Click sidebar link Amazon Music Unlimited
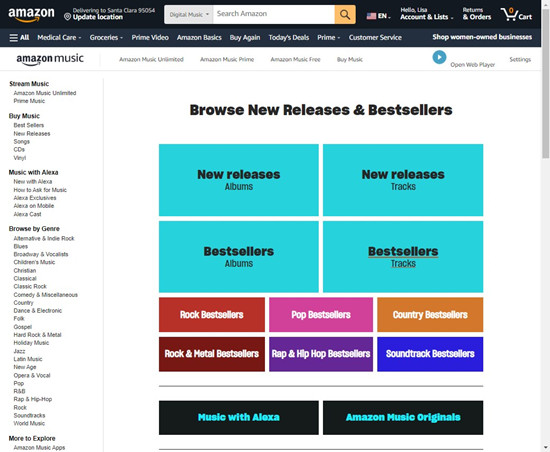This screenshot has width=550, height=452. click(45, 93)
